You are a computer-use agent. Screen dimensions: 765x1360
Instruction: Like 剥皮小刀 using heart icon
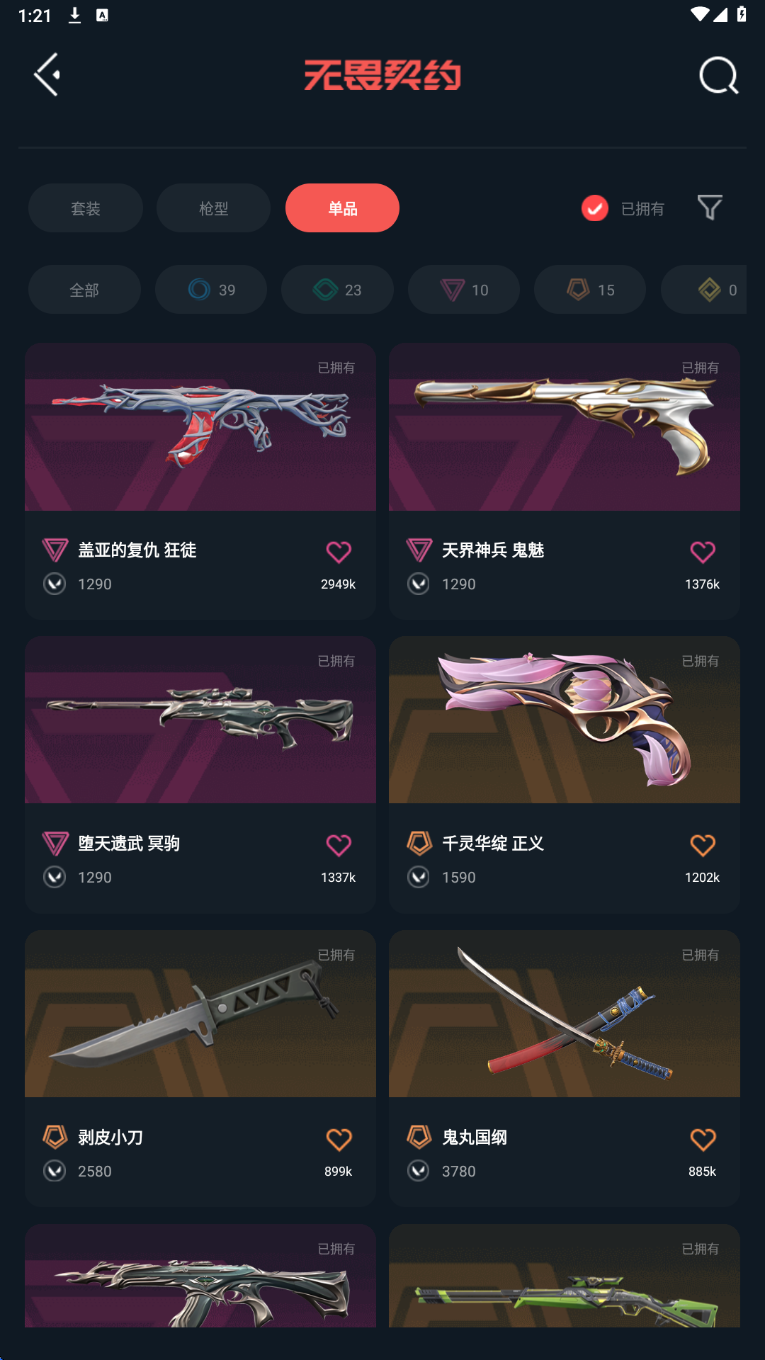coord(339,1139)
